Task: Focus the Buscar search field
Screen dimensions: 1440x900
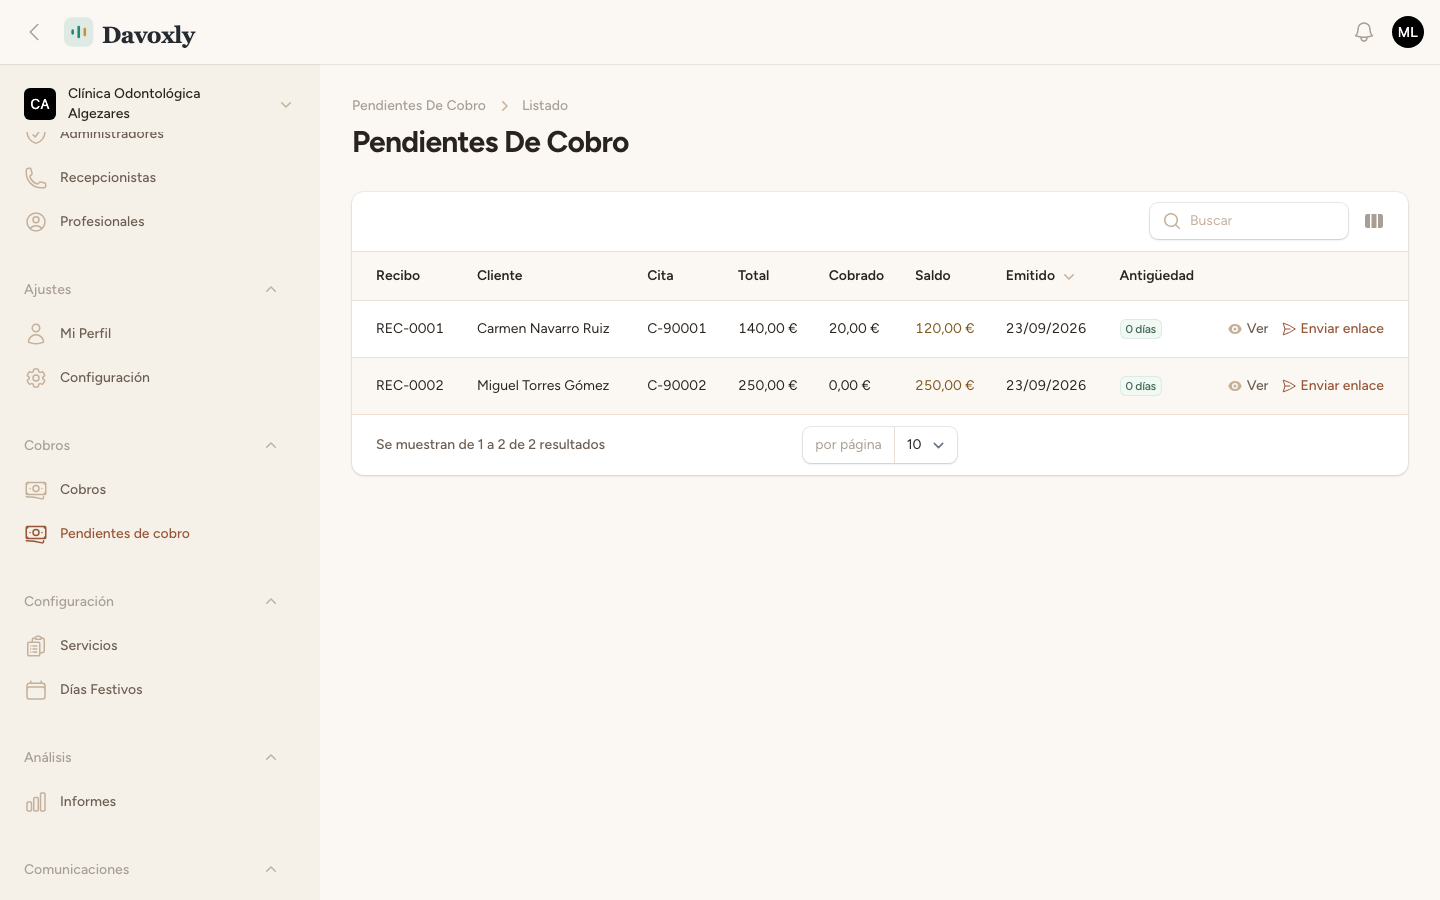Action: pyautogui.click(x=1249, y=221)
